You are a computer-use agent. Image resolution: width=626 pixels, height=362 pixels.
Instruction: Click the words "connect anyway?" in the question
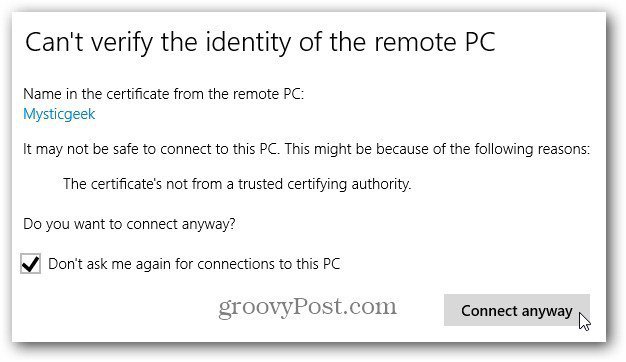pyautogui.click(x=180, y=224)
